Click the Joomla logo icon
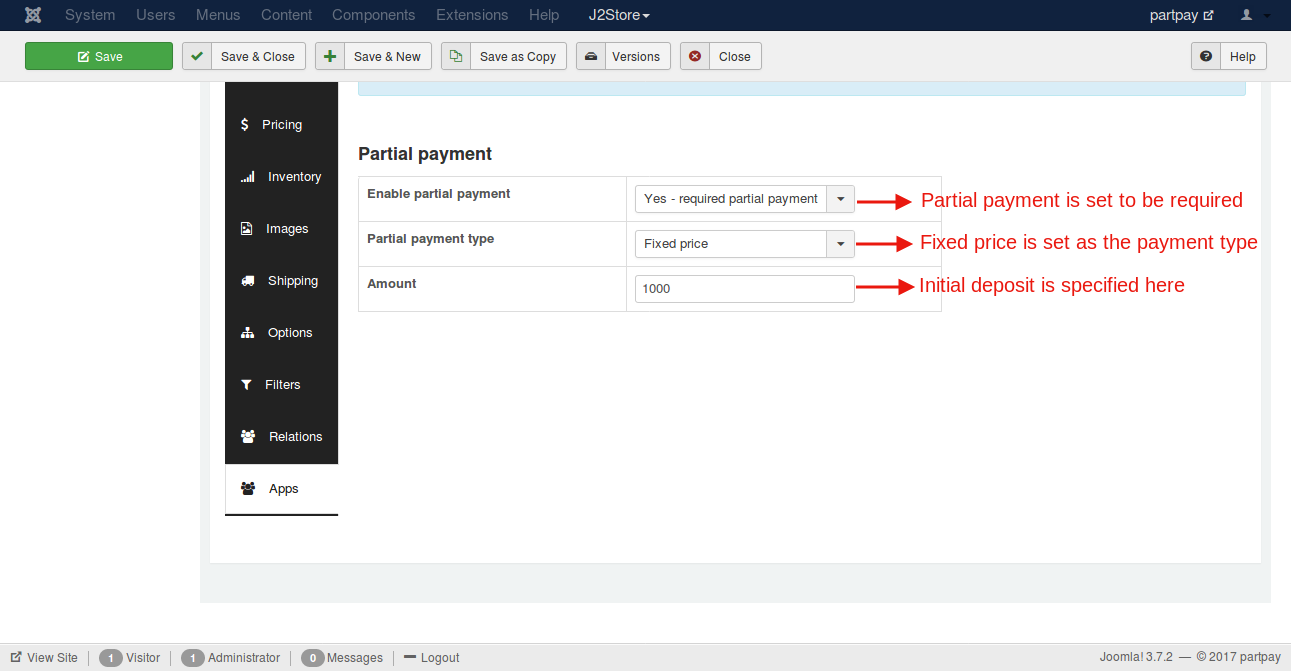 pyautogui.click(x=33, y=15)
